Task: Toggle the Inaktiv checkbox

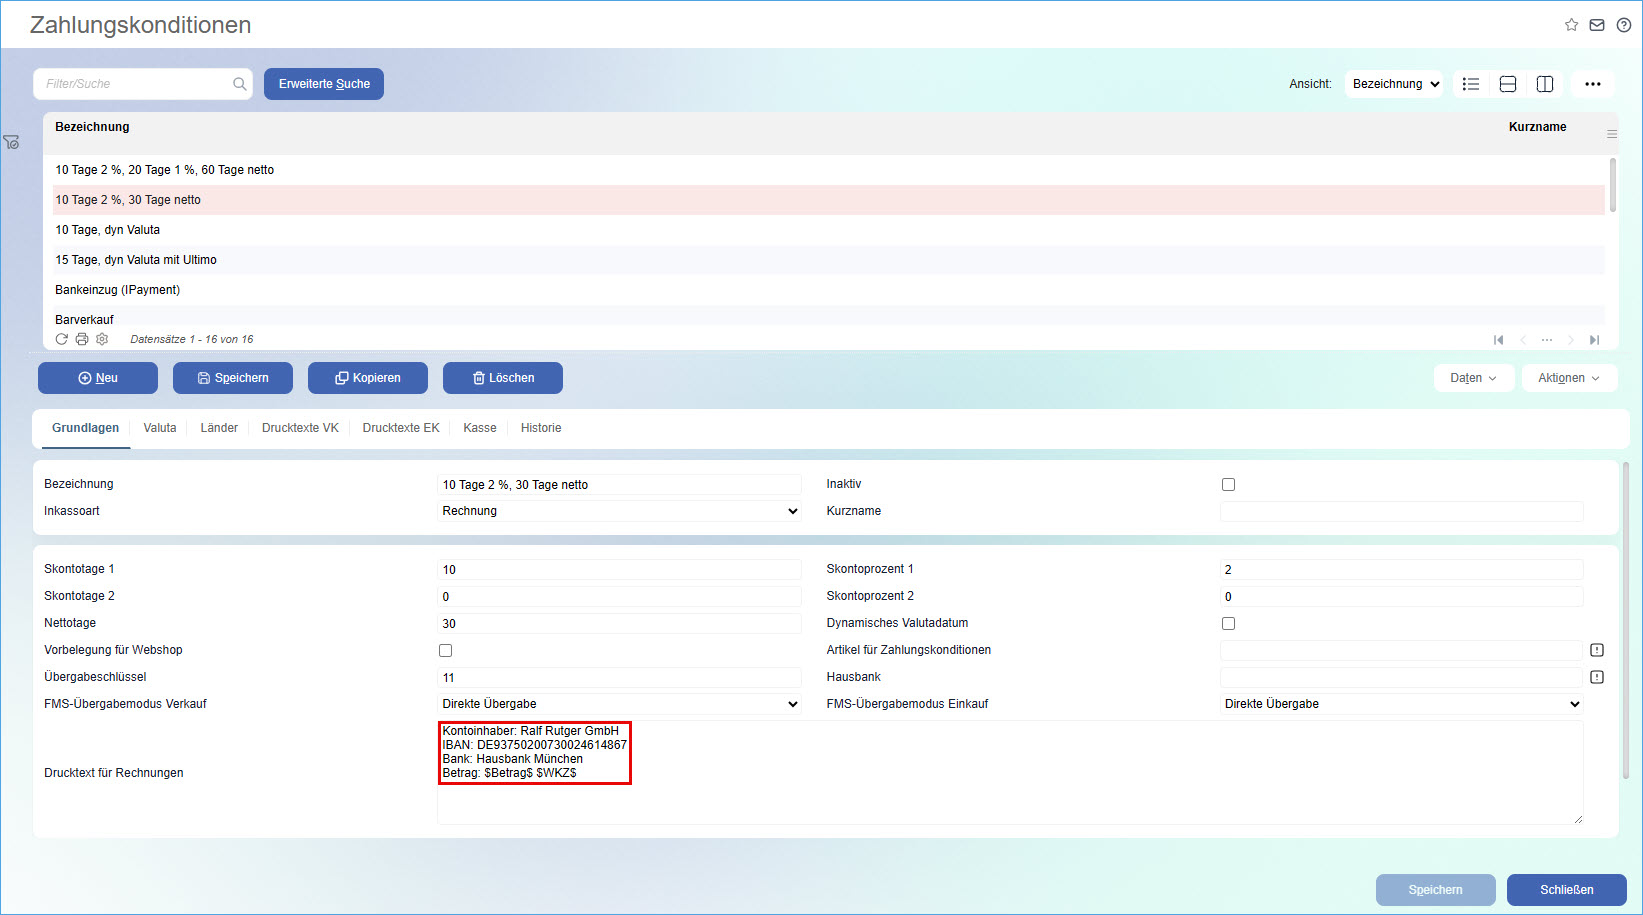Action: pos(1228,485)
